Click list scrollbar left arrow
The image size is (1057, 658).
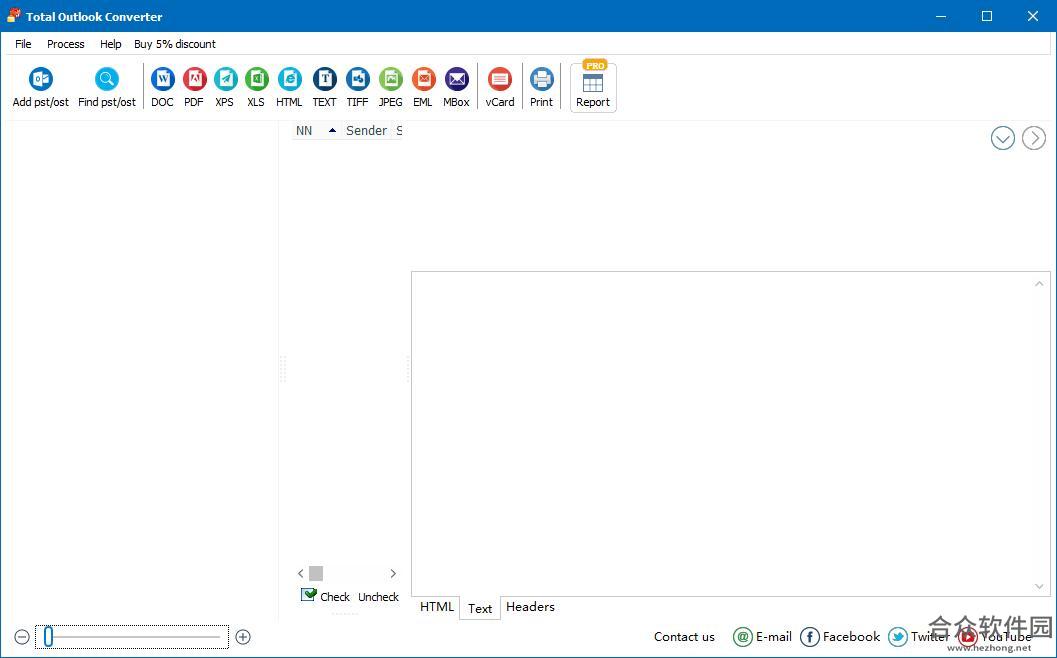pyautogui.click(x=301, y=574)
